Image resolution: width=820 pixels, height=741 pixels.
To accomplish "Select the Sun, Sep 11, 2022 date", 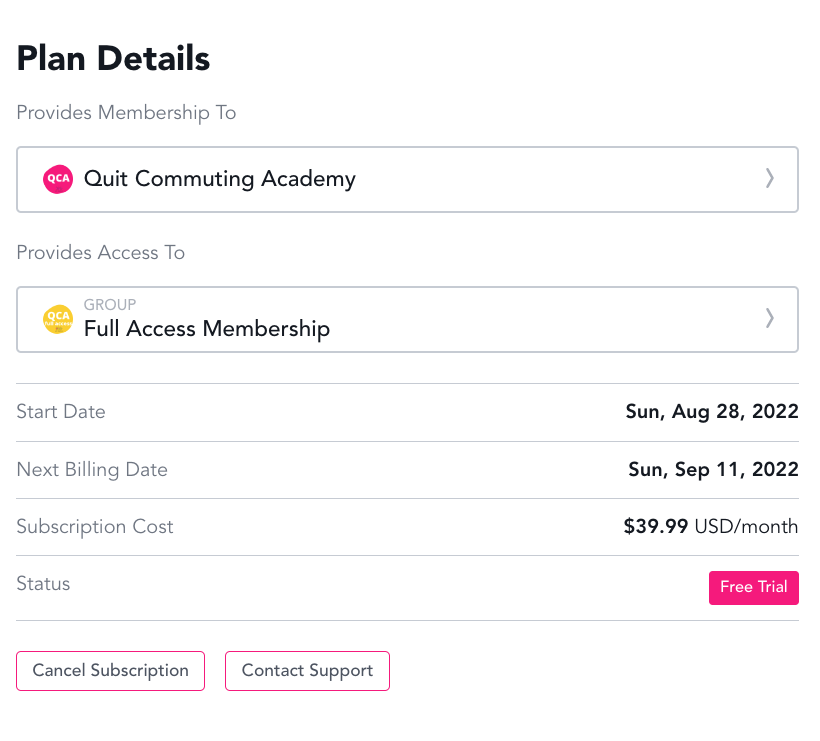I will 713,469.
